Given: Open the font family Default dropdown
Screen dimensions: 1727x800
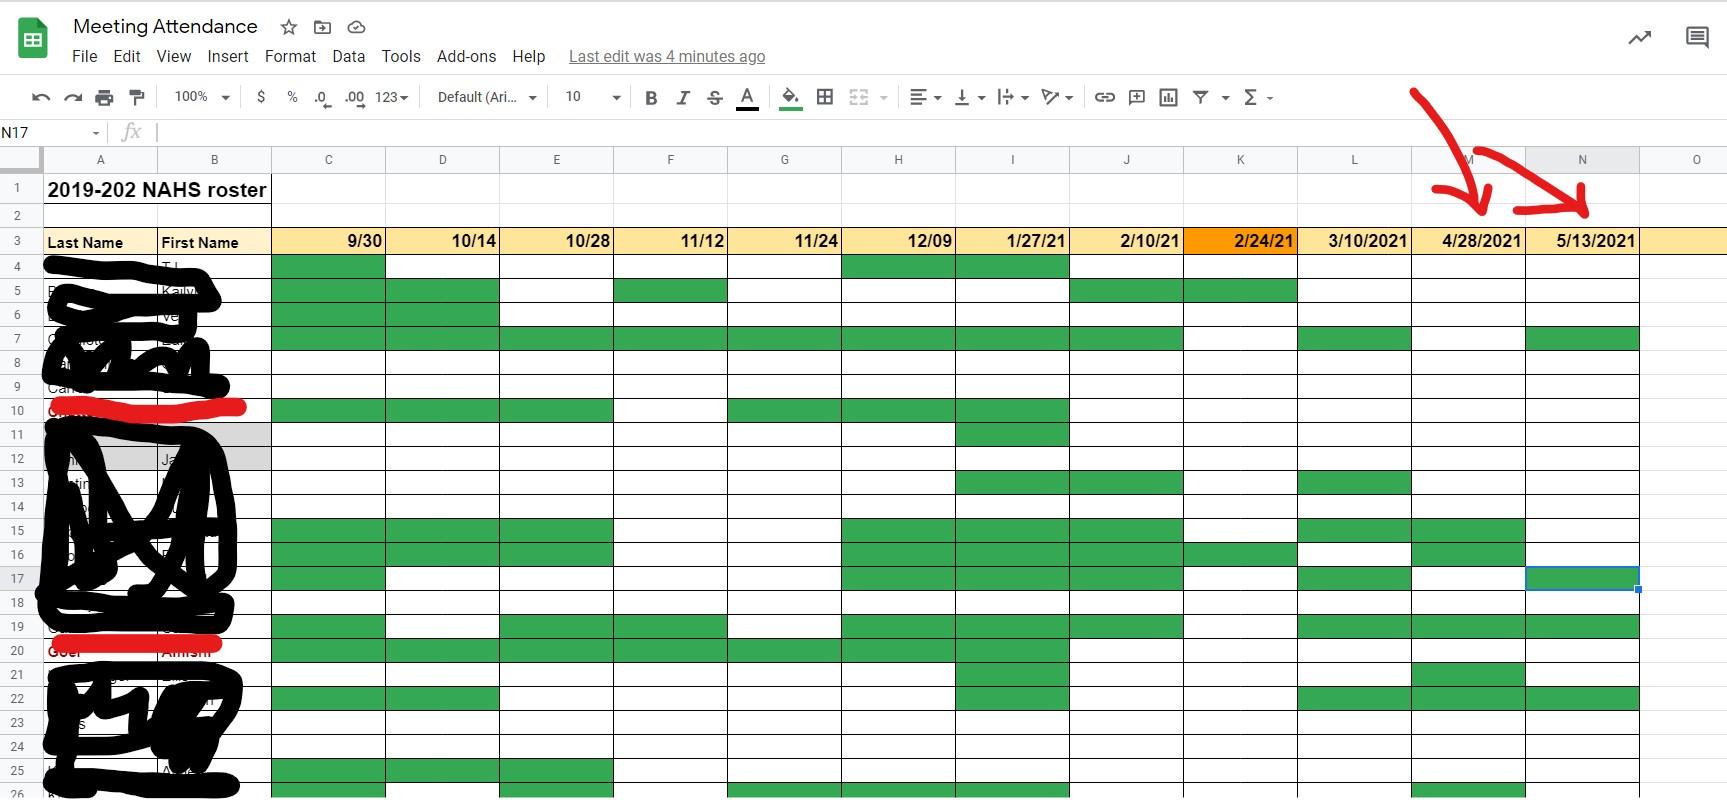Looking at the screenshot, I should tap(487, 97).
